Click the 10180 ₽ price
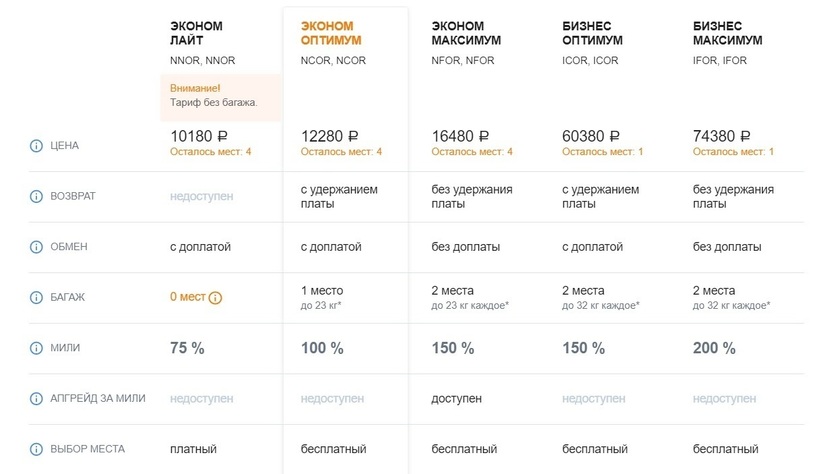820x474 pixels. click(x=200, y=136)
